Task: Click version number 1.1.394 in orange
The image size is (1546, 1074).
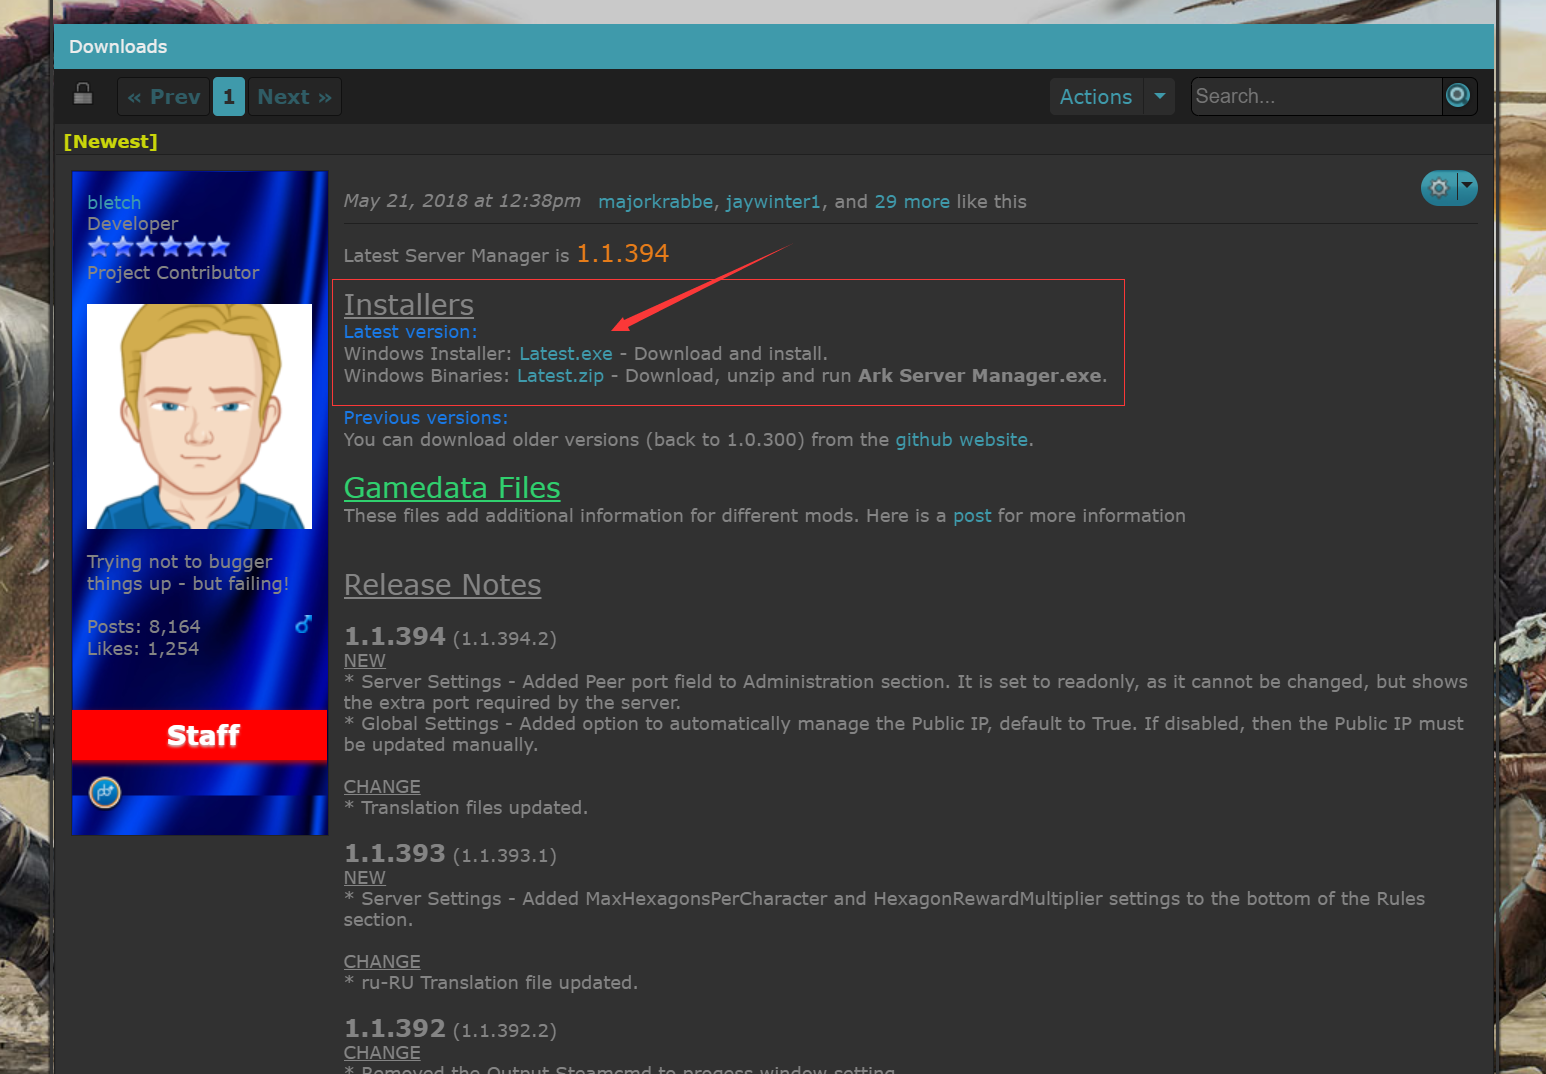Action: tap(623, 253)
